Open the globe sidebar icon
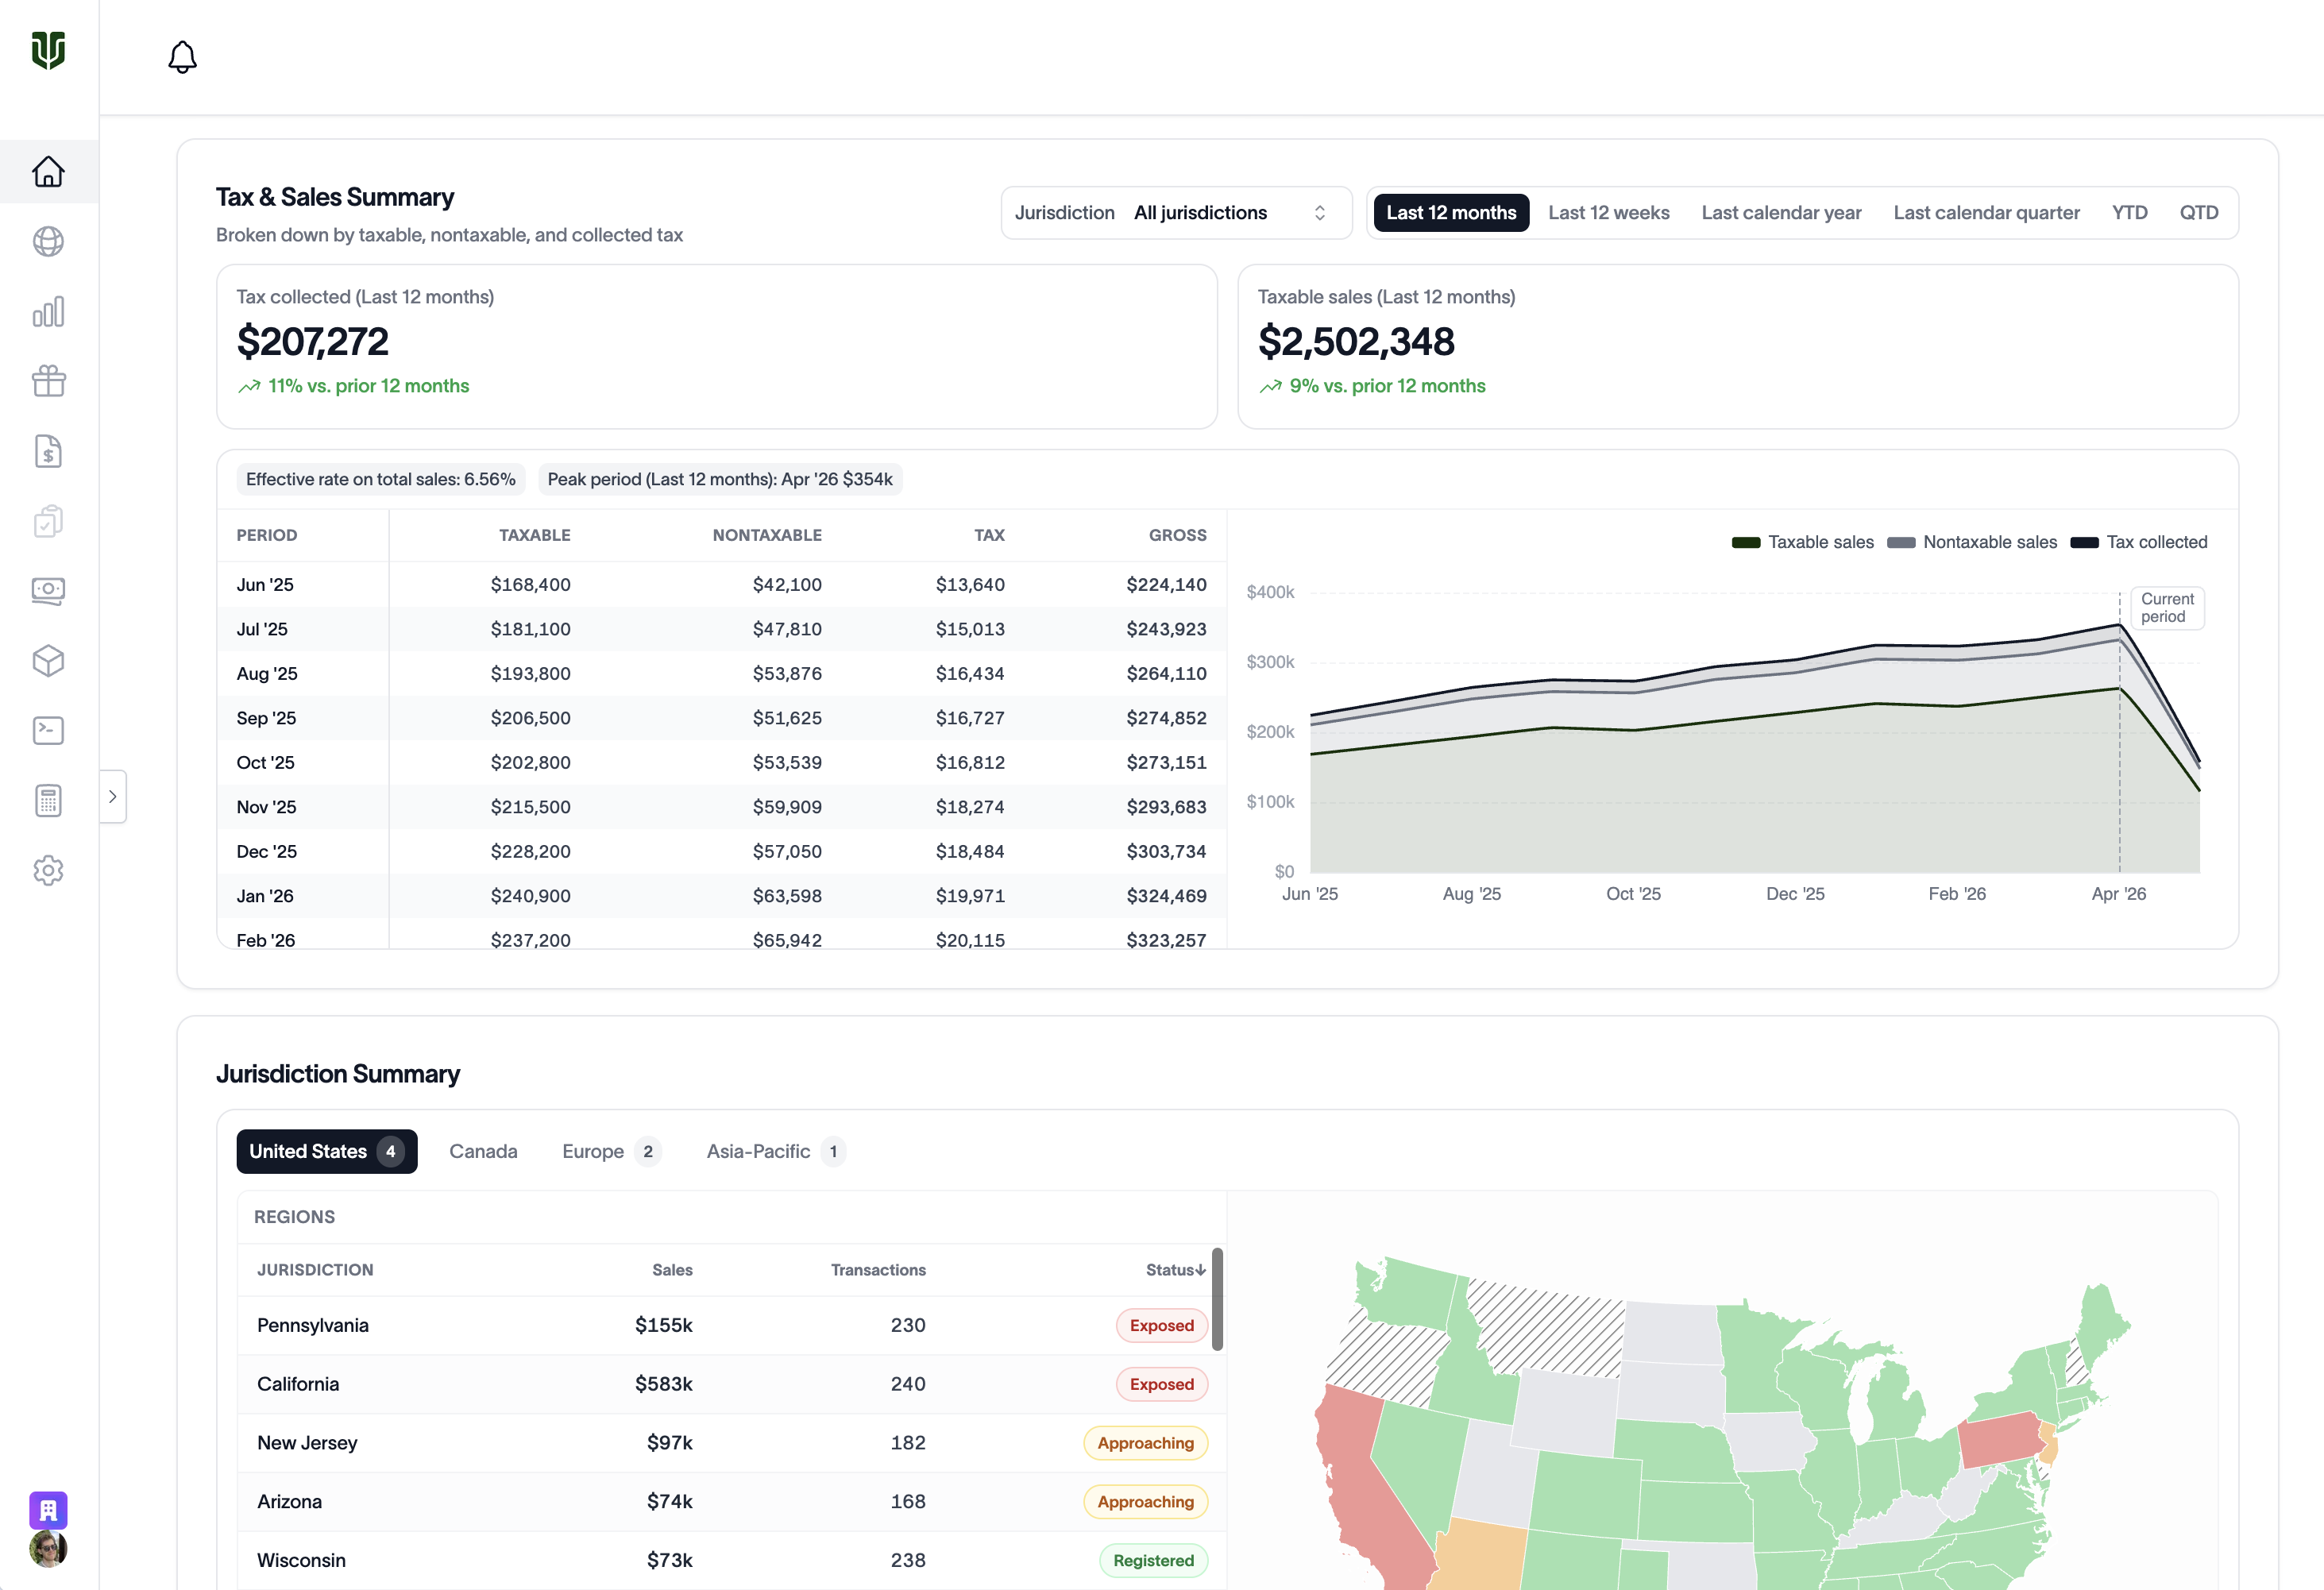The width and height of the screenshot is (2324, 1590). tap(48, 242)
